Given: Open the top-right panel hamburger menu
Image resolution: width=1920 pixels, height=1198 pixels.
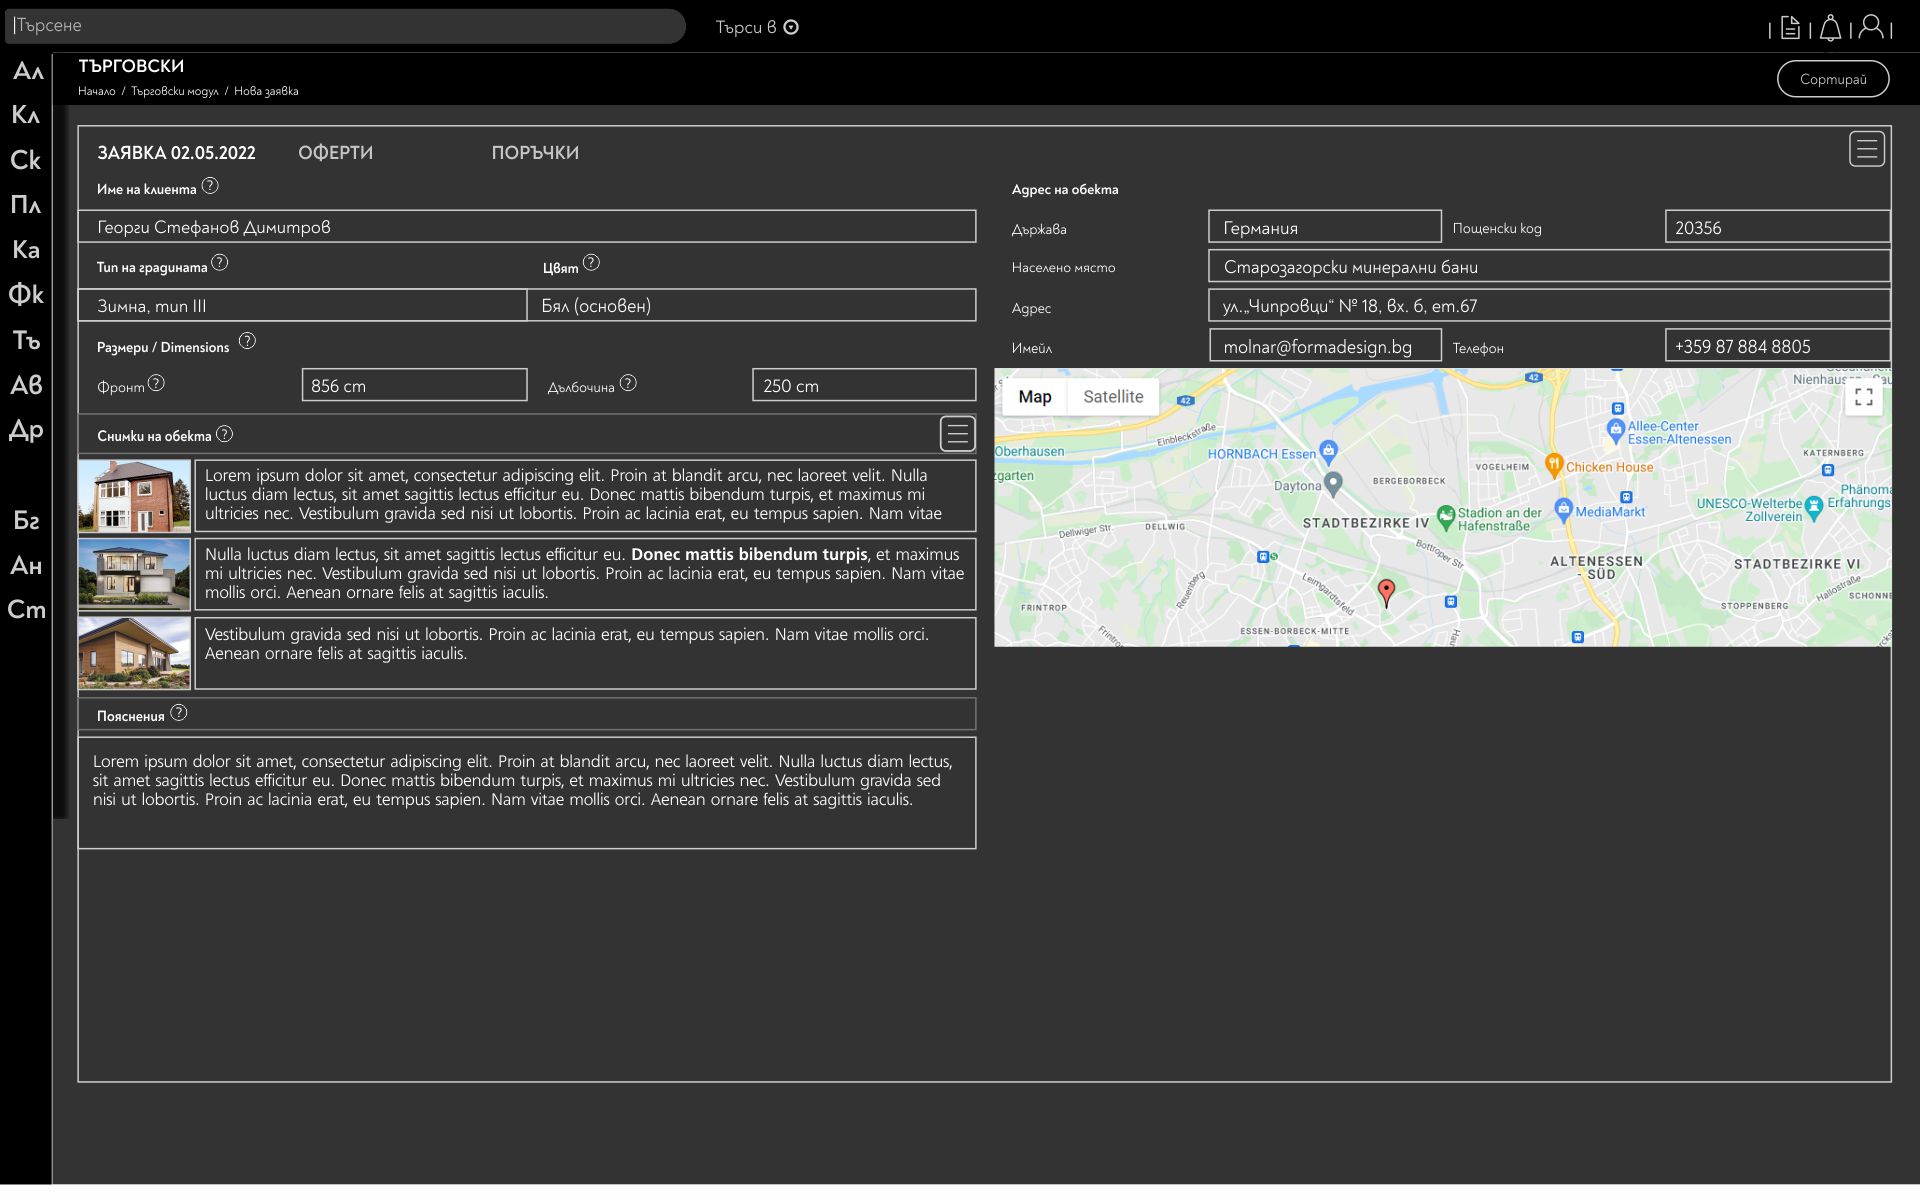Looking at the screenshot, I should click(1866, 149).
